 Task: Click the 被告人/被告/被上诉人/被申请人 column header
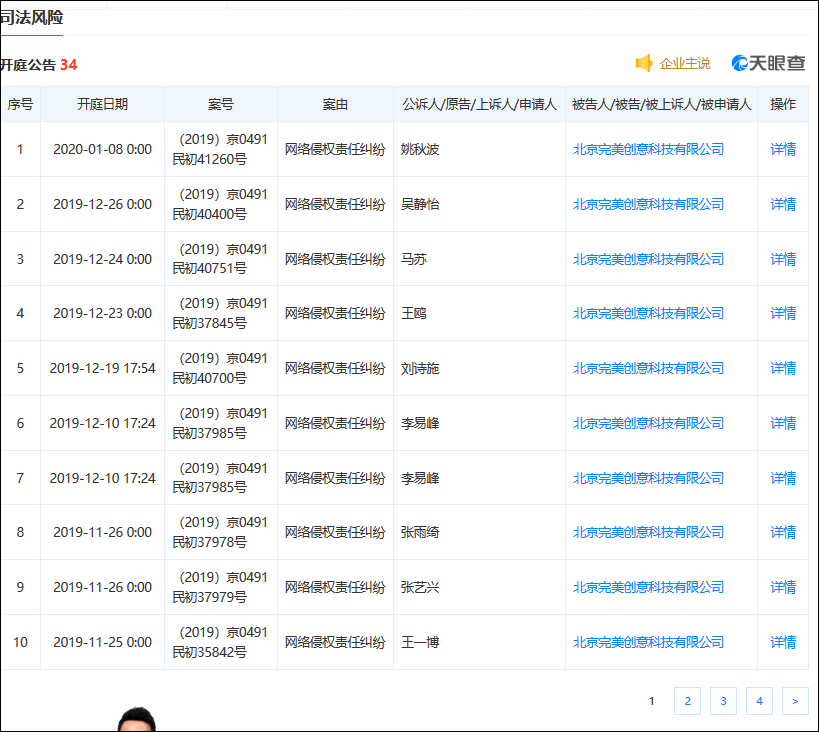click(661, 104)
